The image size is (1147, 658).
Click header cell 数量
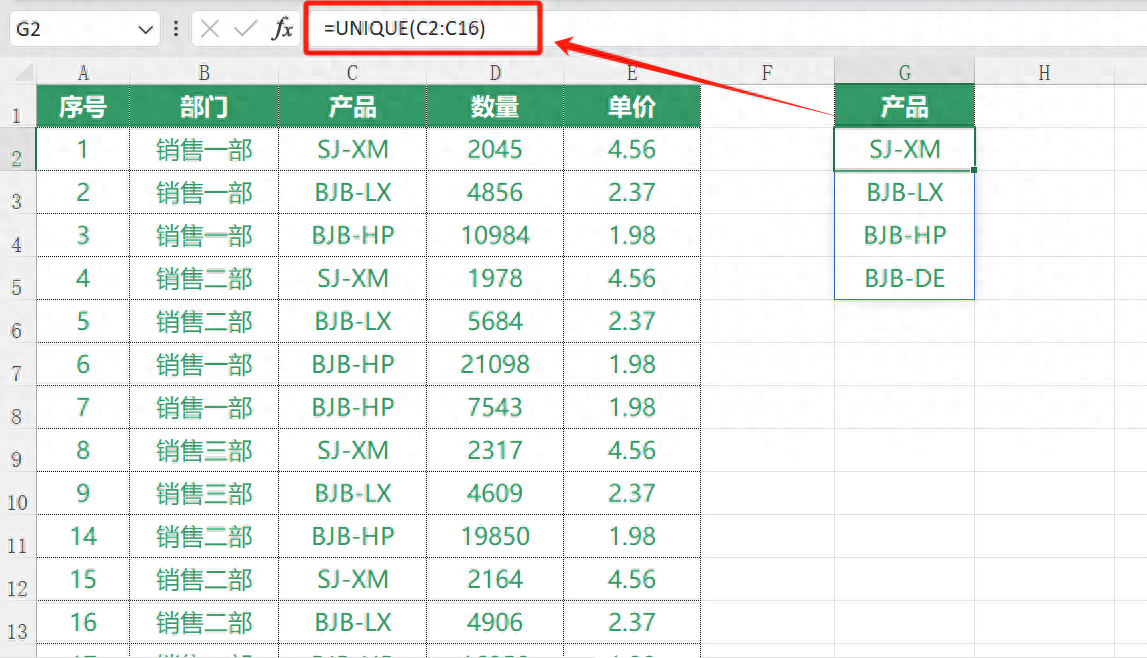tap(495, 107)
